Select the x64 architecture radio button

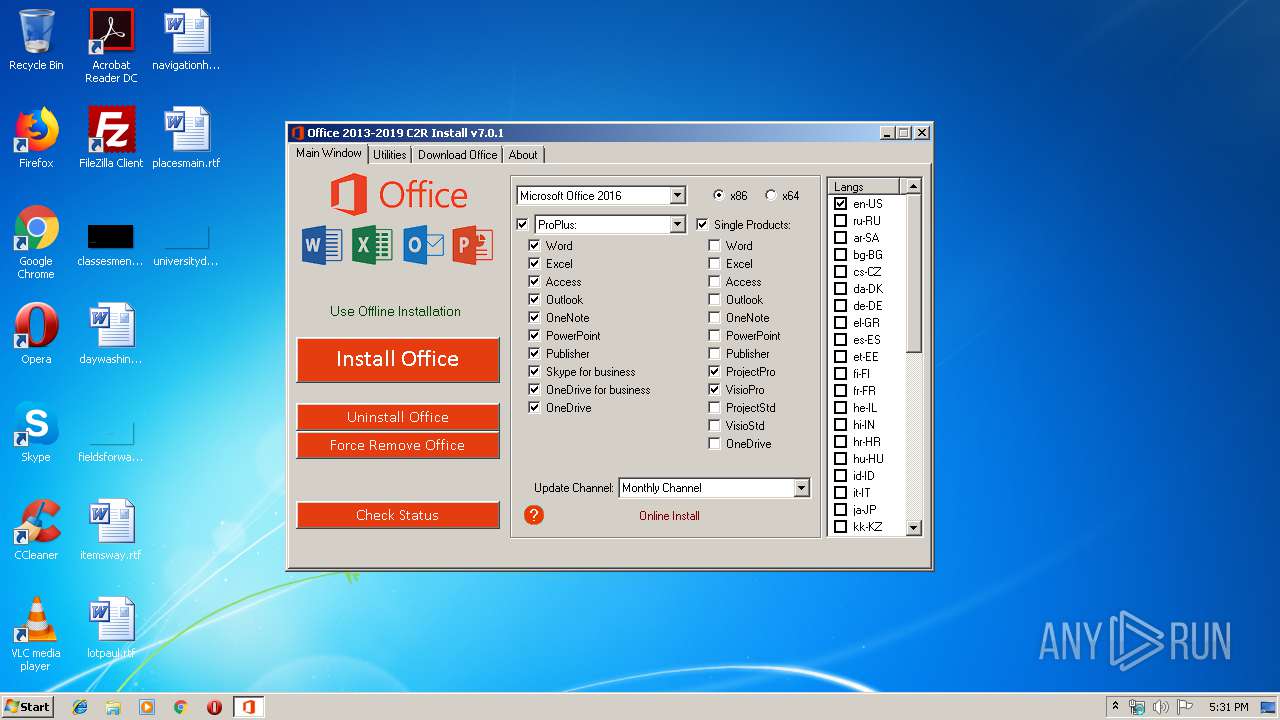click(770, 196)
